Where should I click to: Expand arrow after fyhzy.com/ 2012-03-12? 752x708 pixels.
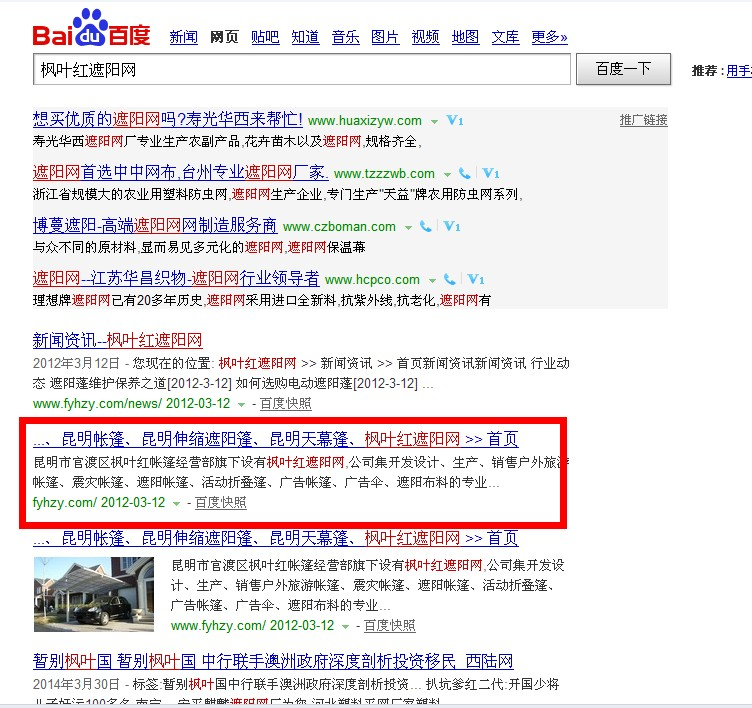[x=176, y=503]
